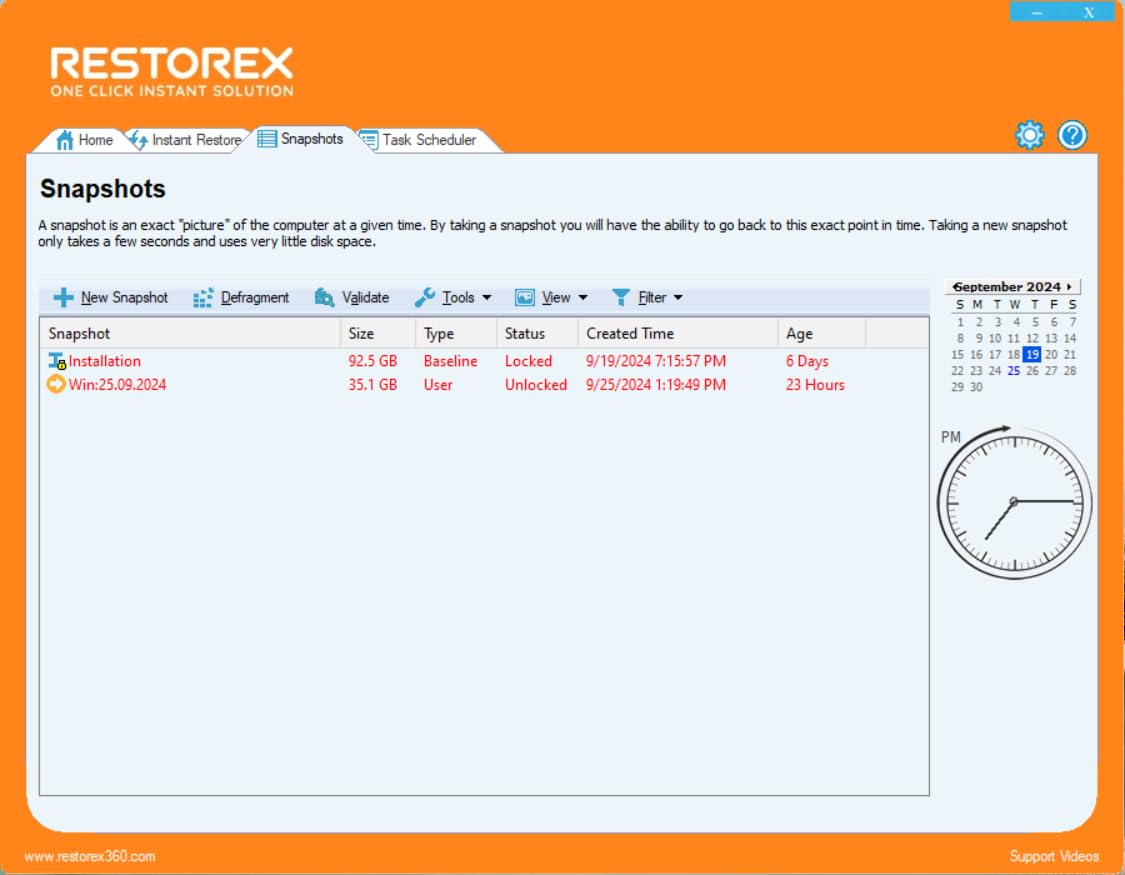Click the Tools wrench icon
Screen dimensions: 1125x875
tap(427, 297)
